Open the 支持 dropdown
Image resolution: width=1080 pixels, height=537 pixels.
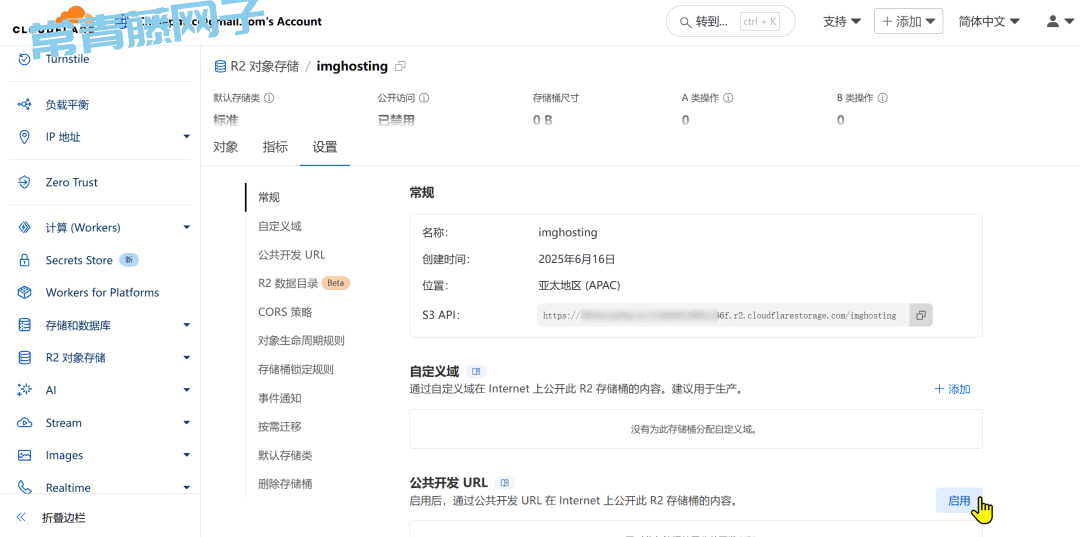pyautogui.click(x=842, y=21)
